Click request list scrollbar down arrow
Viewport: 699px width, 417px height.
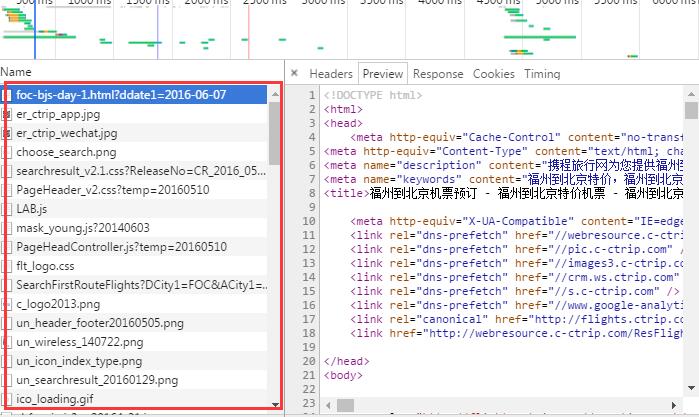[275, 401]
